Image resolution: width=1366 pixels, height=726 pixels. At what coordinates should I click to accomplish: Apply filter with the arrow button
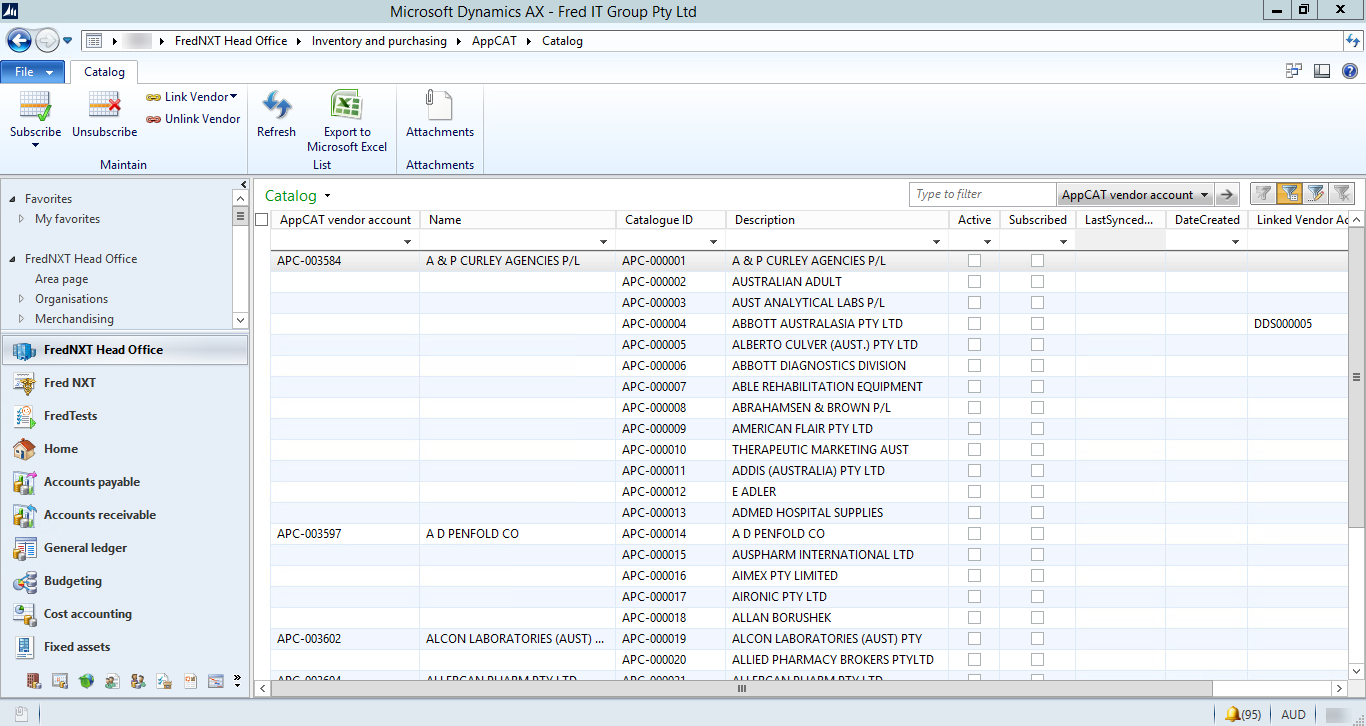pos(1228,195)
